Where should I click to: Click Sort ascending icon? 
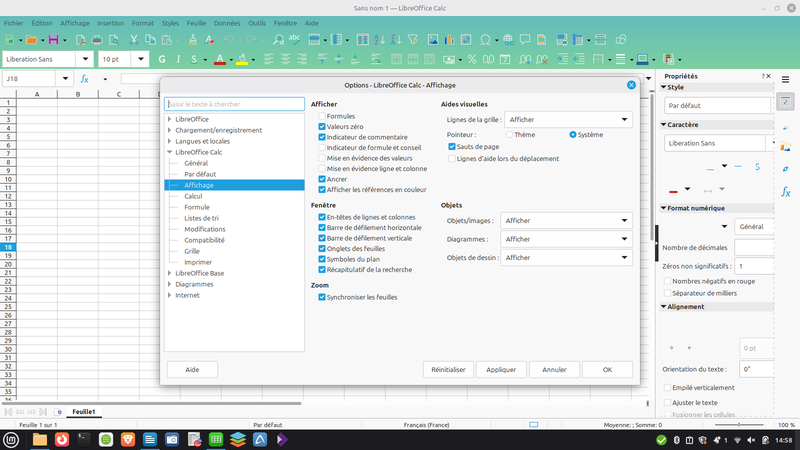tap(379, 39)
